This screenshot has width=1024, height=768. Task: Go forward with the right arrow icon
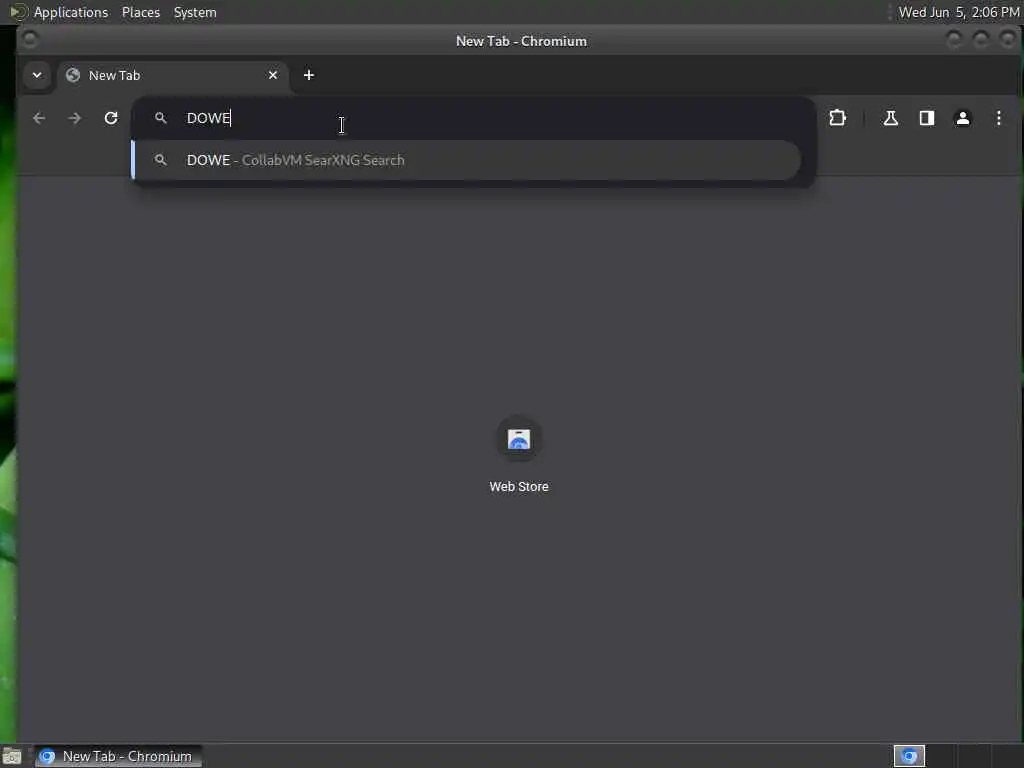[74, 118]
